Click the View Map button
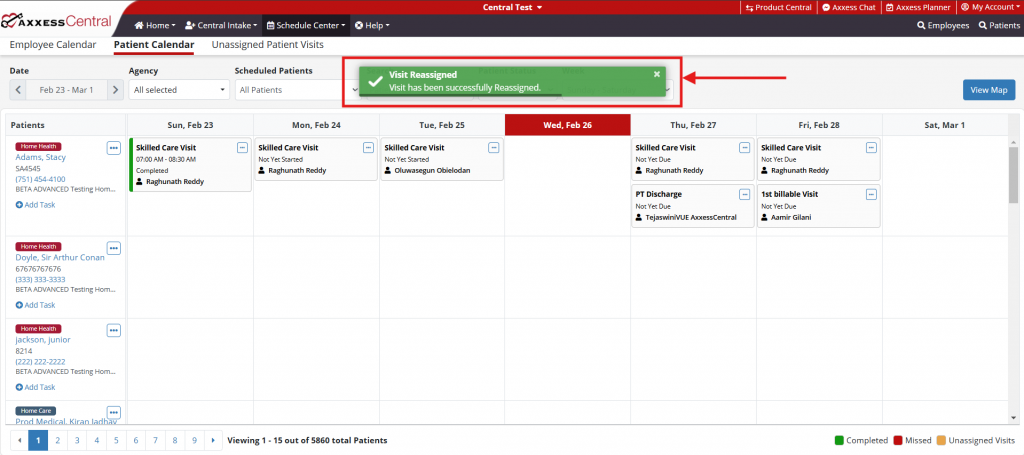Screen dimensions: 1024x455 (988, 90)
